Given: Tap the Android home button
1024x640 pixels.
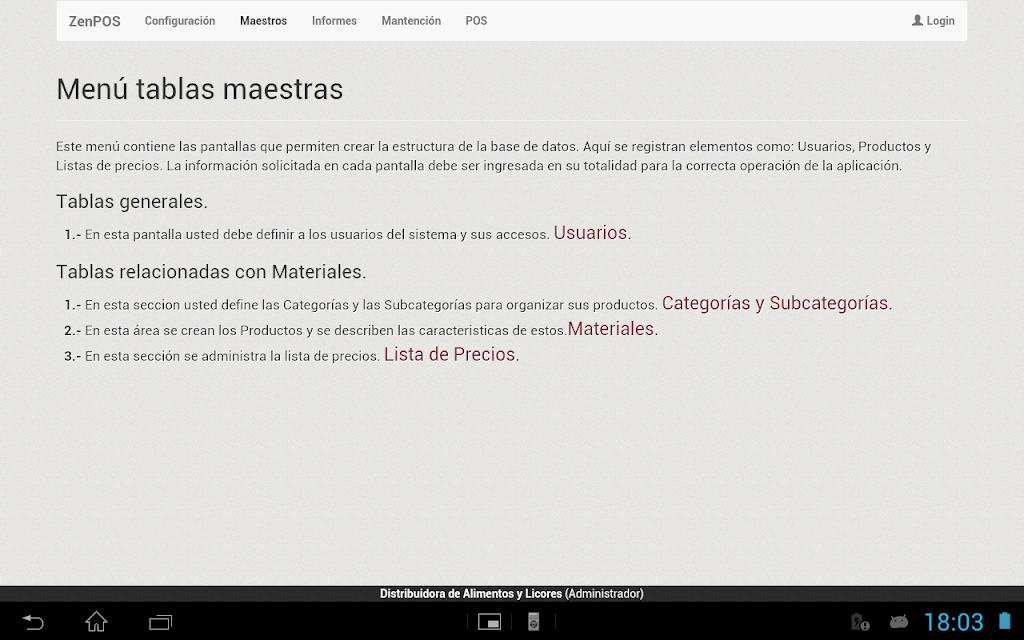Looking at the screenshot, I should [x=97, y=622].
